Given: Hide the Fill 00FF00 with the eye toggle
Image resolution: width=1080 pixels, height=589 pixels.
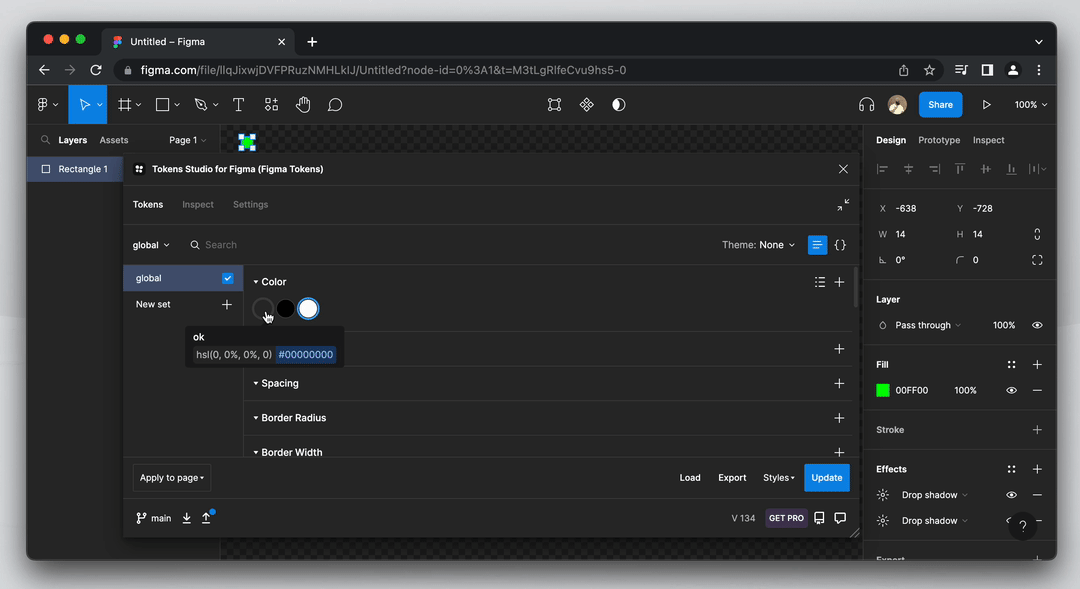Looking at the screenshot, I should (x=1010, y=390).
